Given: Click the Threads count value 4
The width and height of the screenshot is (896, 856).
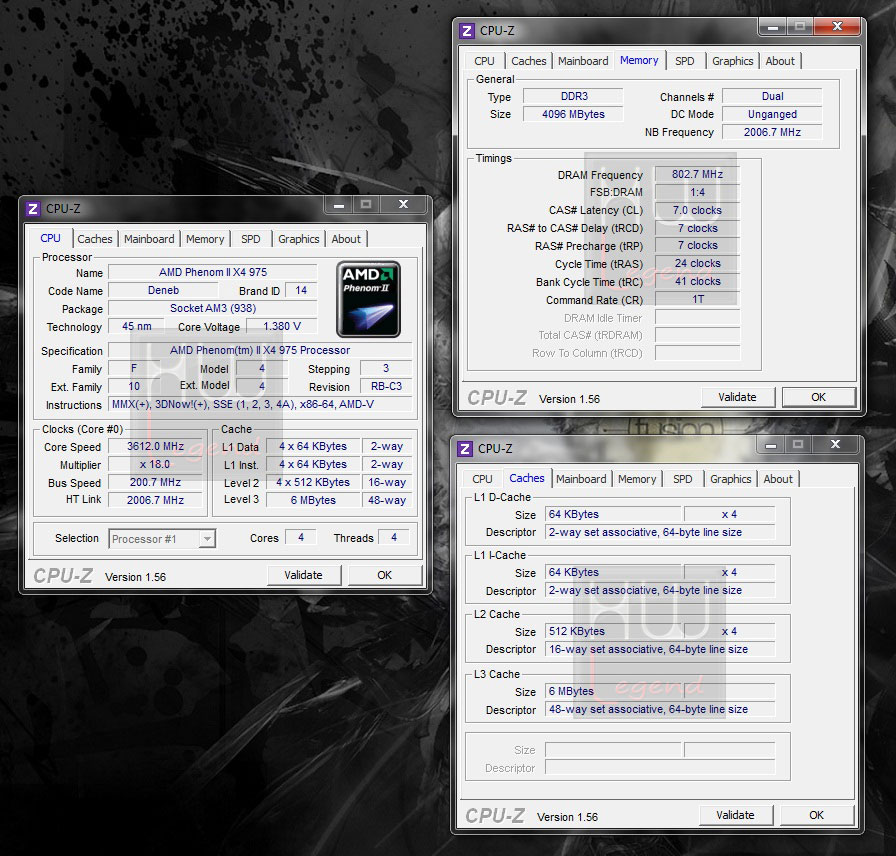Looking at the screenshot, I should 394,537.
